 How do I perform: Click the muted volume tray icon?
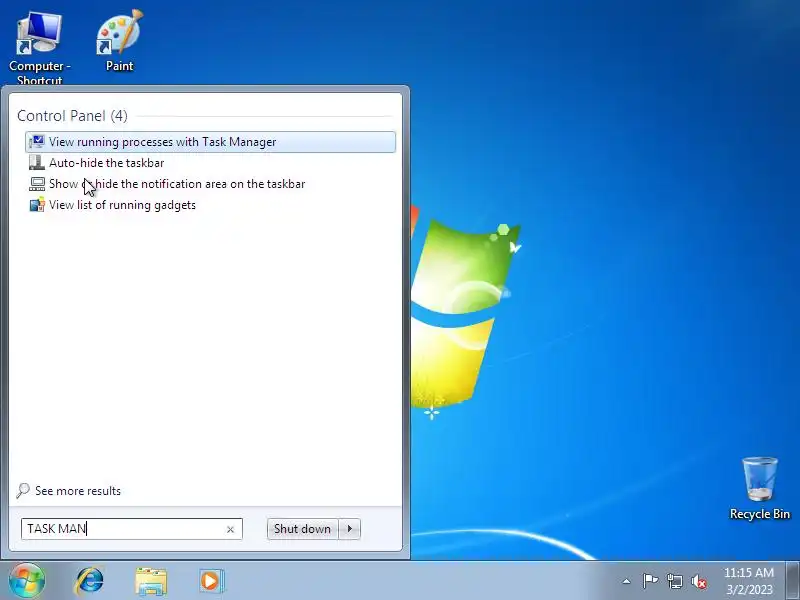pos(699,581)
